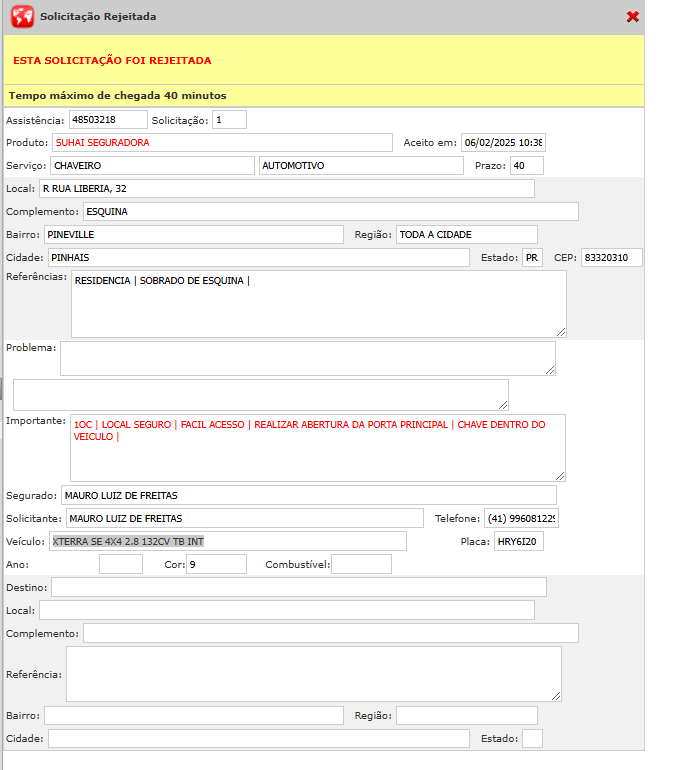Click the destination Complemento empty field
Screen dimensions: 676x770
(331, 633)
